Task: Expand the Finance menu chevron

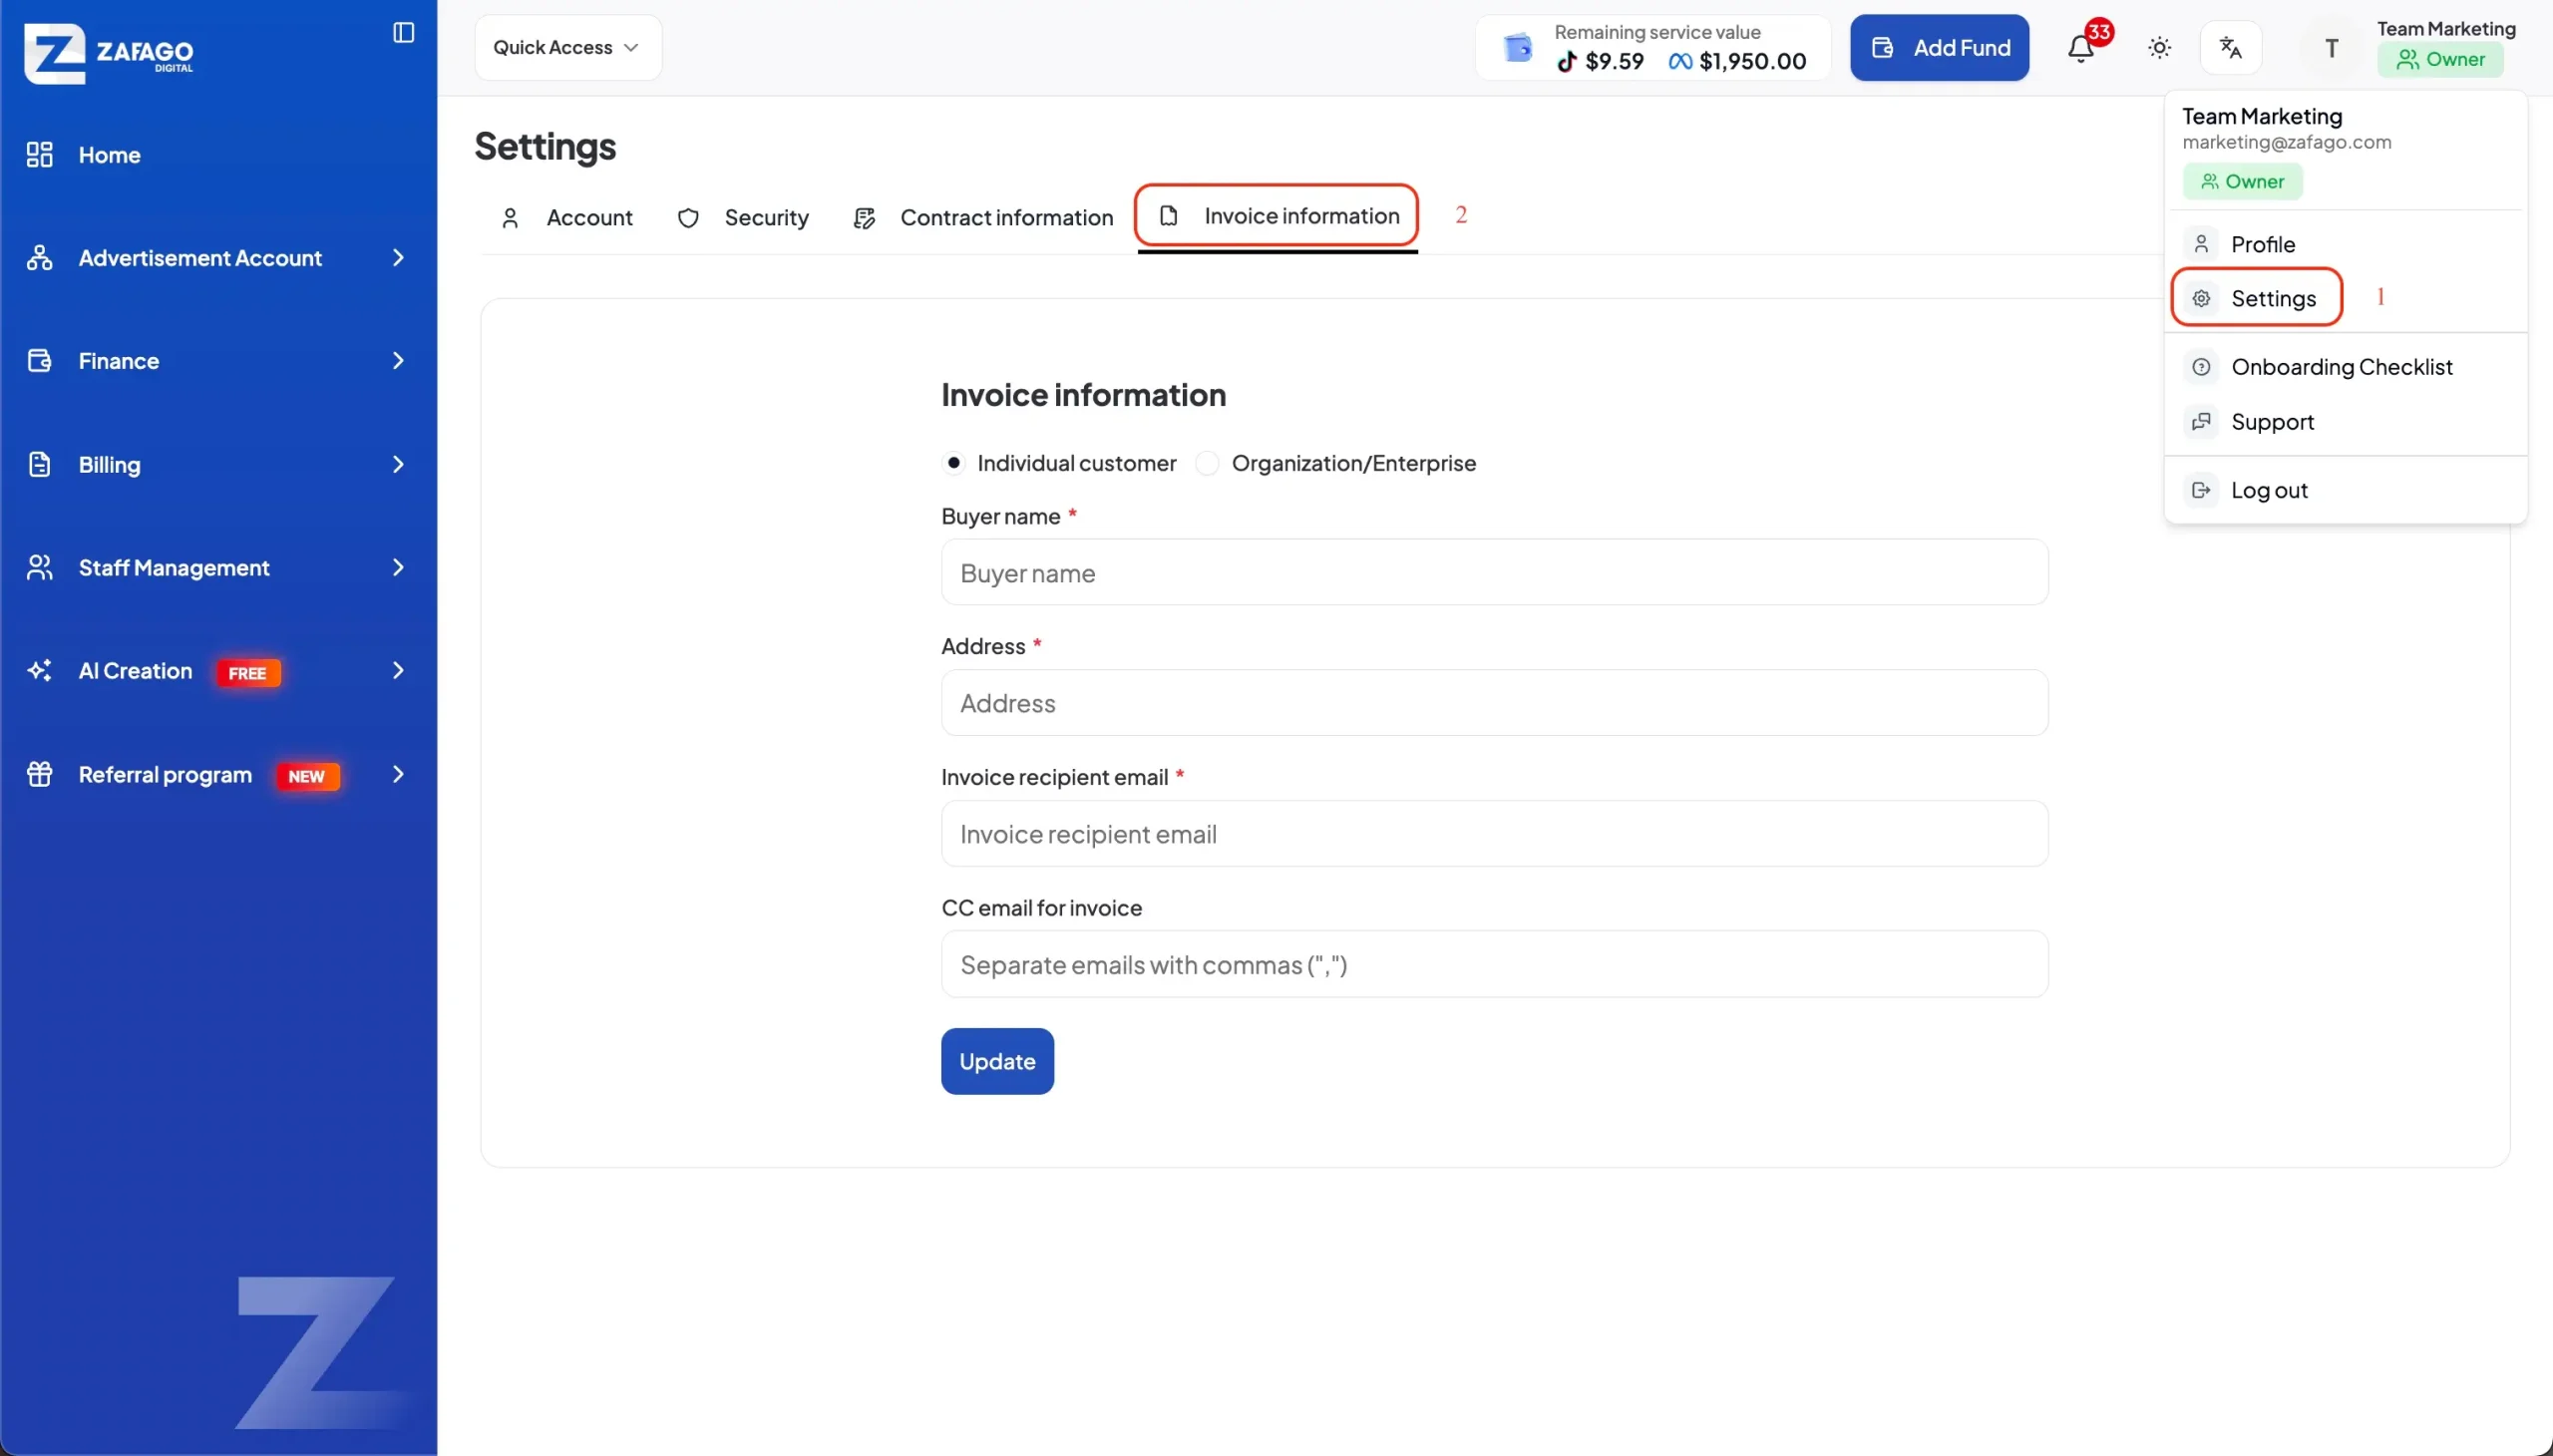Action: pos(398,361)
